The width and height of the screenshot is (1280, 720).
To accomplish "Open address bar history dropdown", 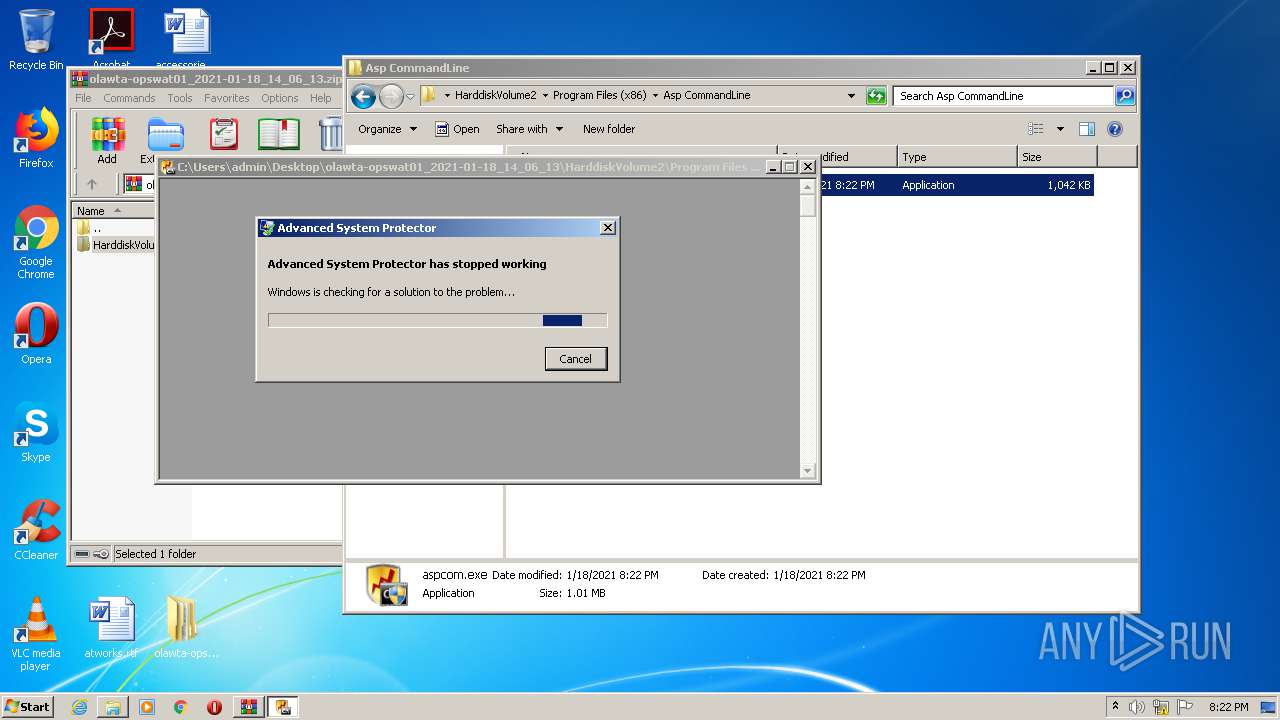I will 851,96.
